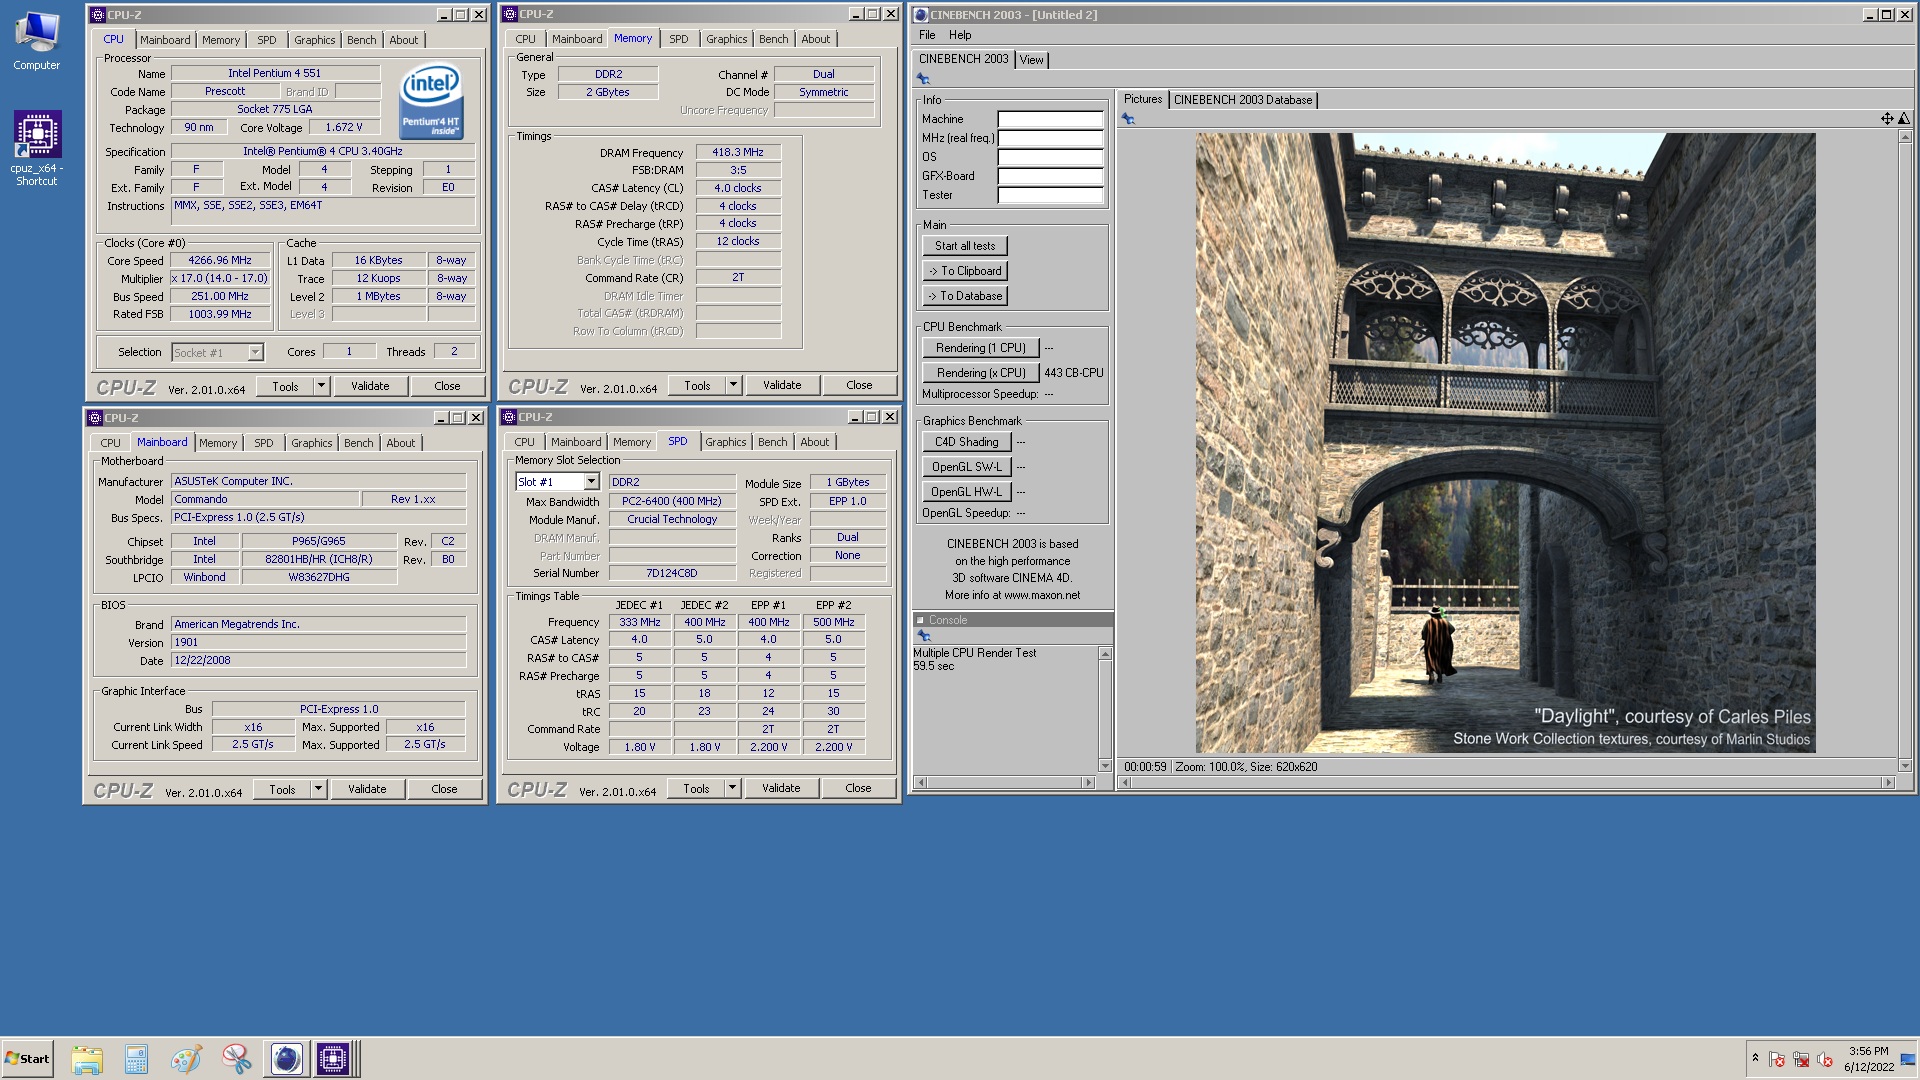Screen dimensions: 1920x1080
Task: Select the Mainboard tab in the SPD-tab CPU-Z window
Action: coord(576,442)
